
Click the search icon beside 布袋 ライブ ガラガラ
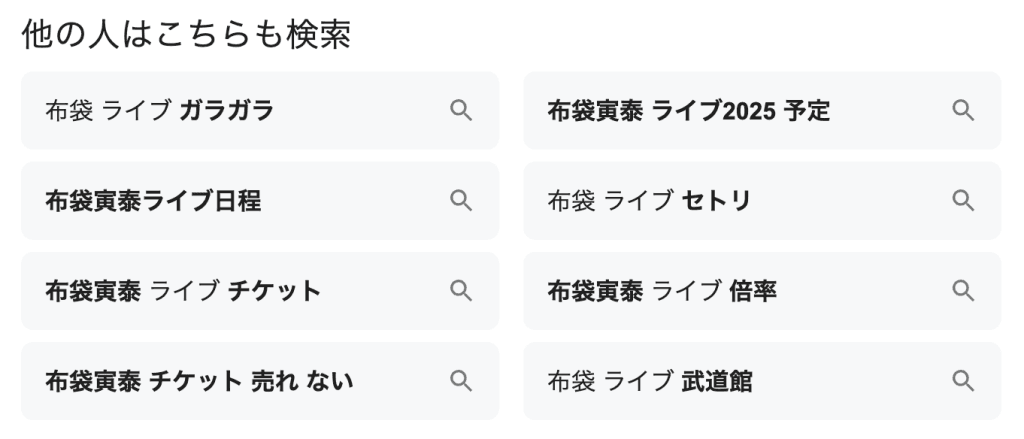click(x=460, y=111)
